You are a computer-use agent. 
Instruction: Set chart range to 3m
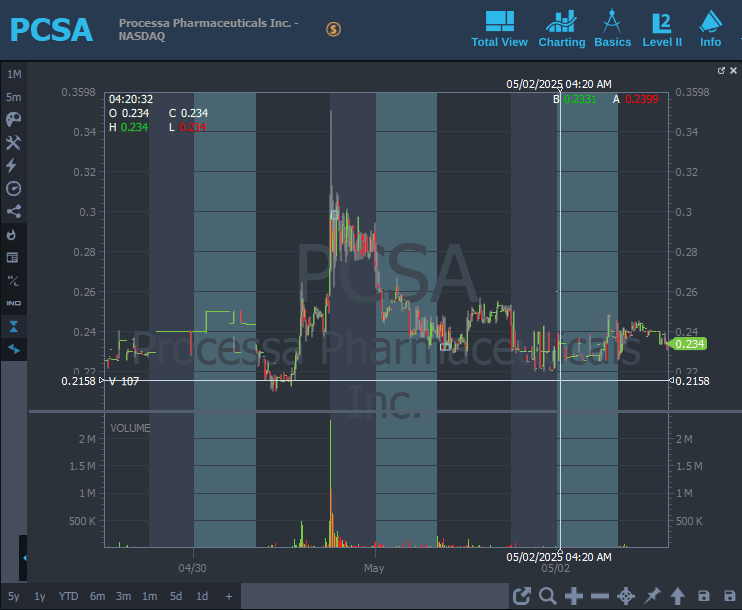(124, 596)
